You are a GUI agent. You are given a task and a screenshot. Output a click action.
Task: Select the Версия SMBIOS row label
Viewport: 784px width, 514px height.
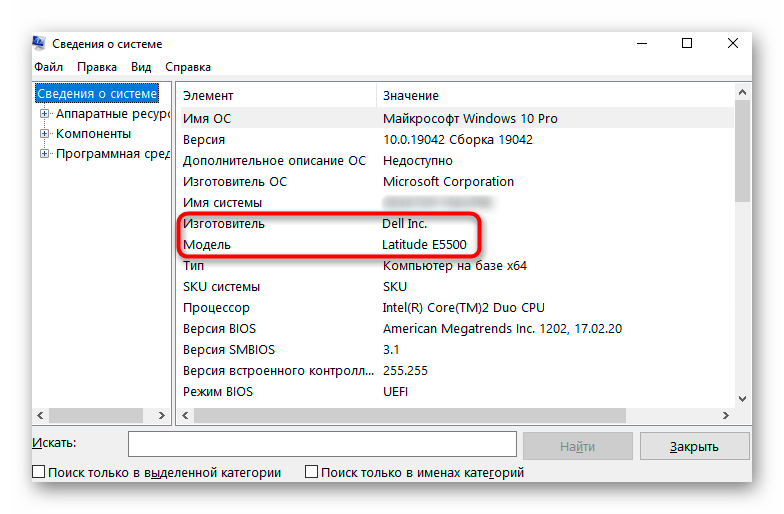pyautogui.click(x=229, y=350)
